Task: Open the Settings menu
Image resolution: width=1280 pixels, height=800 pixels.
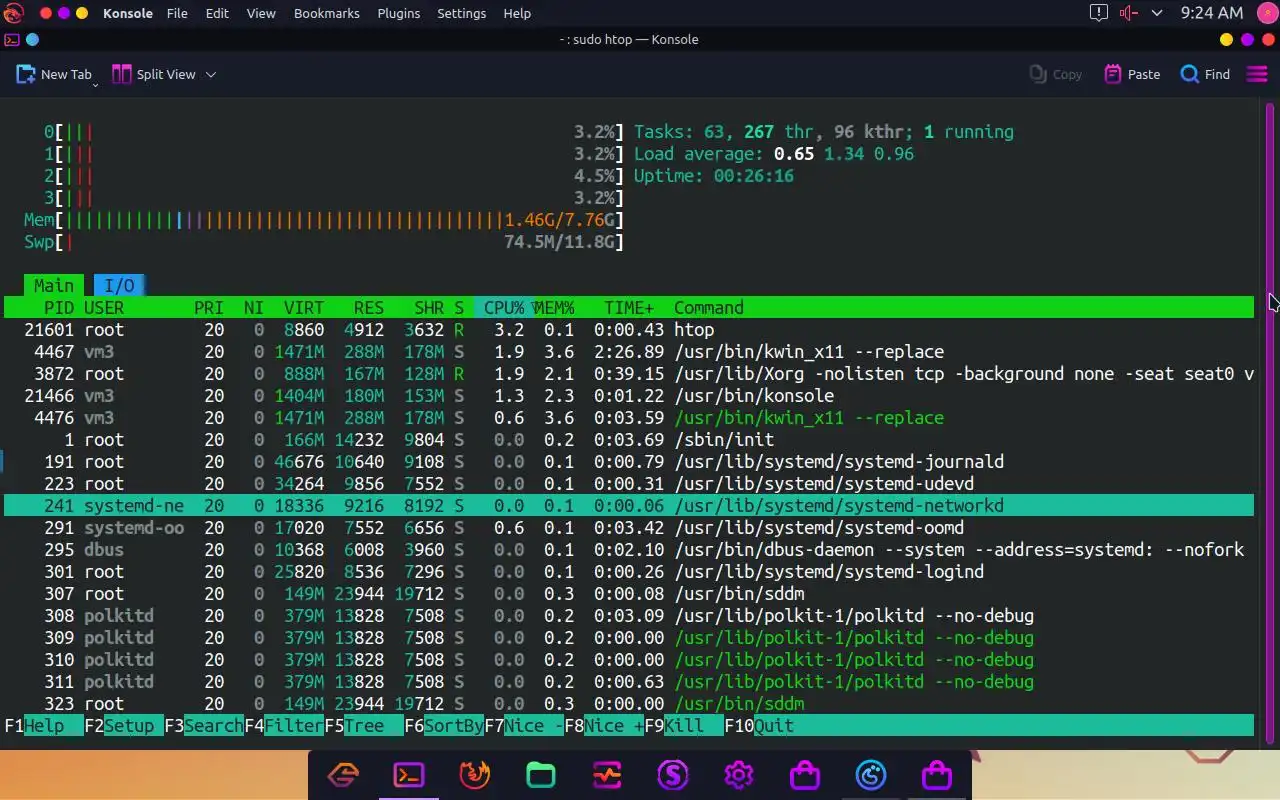Action: [462, 13]
